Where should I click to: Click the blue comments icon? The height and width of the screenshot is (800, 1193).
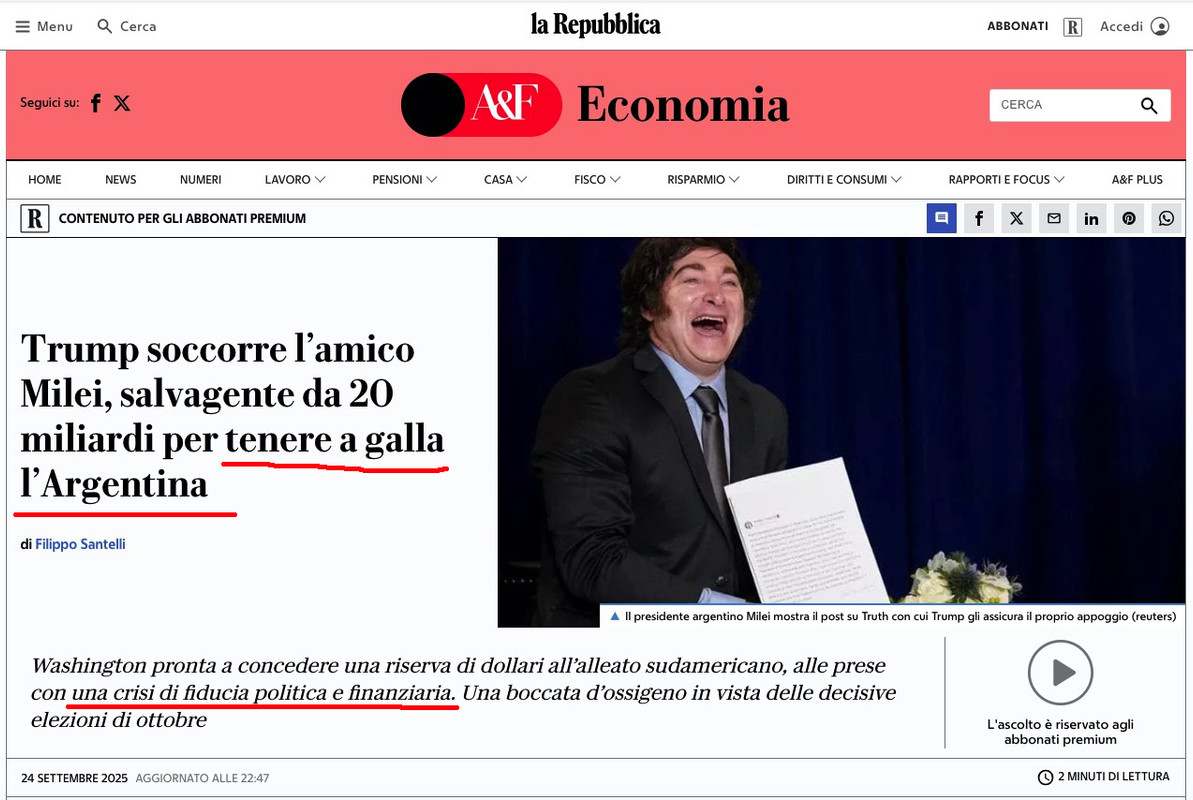coord(941,218)
